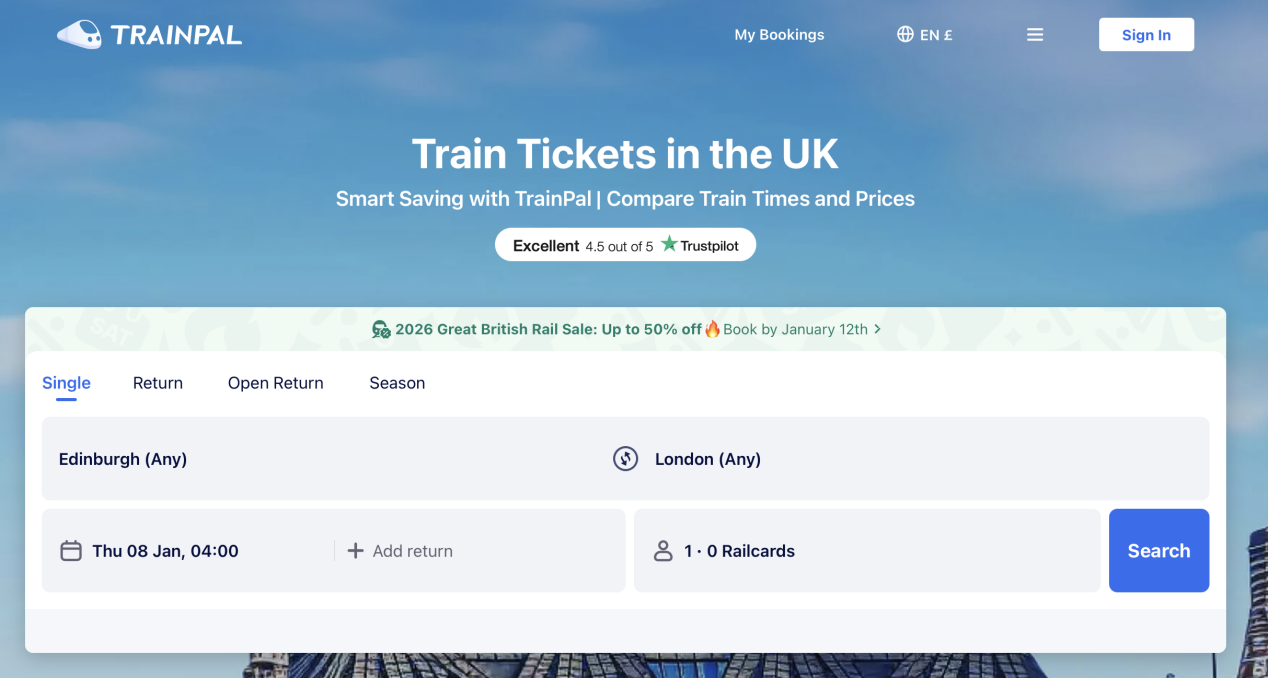Click the Trustpilot star icon
This screenshot has width=1268, height=678.
(669, 245)
